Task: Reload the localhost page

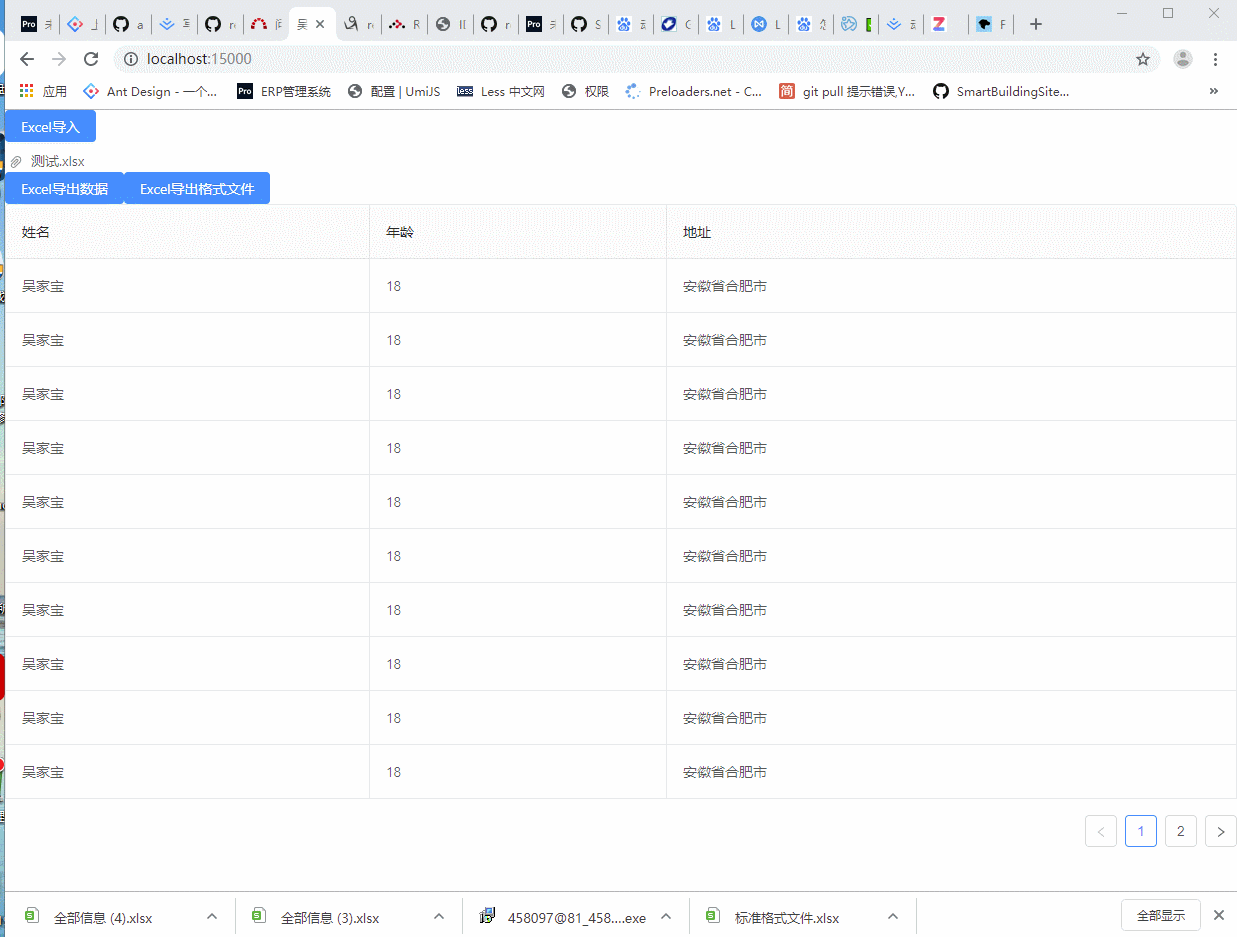Action: tap(91, 59)
